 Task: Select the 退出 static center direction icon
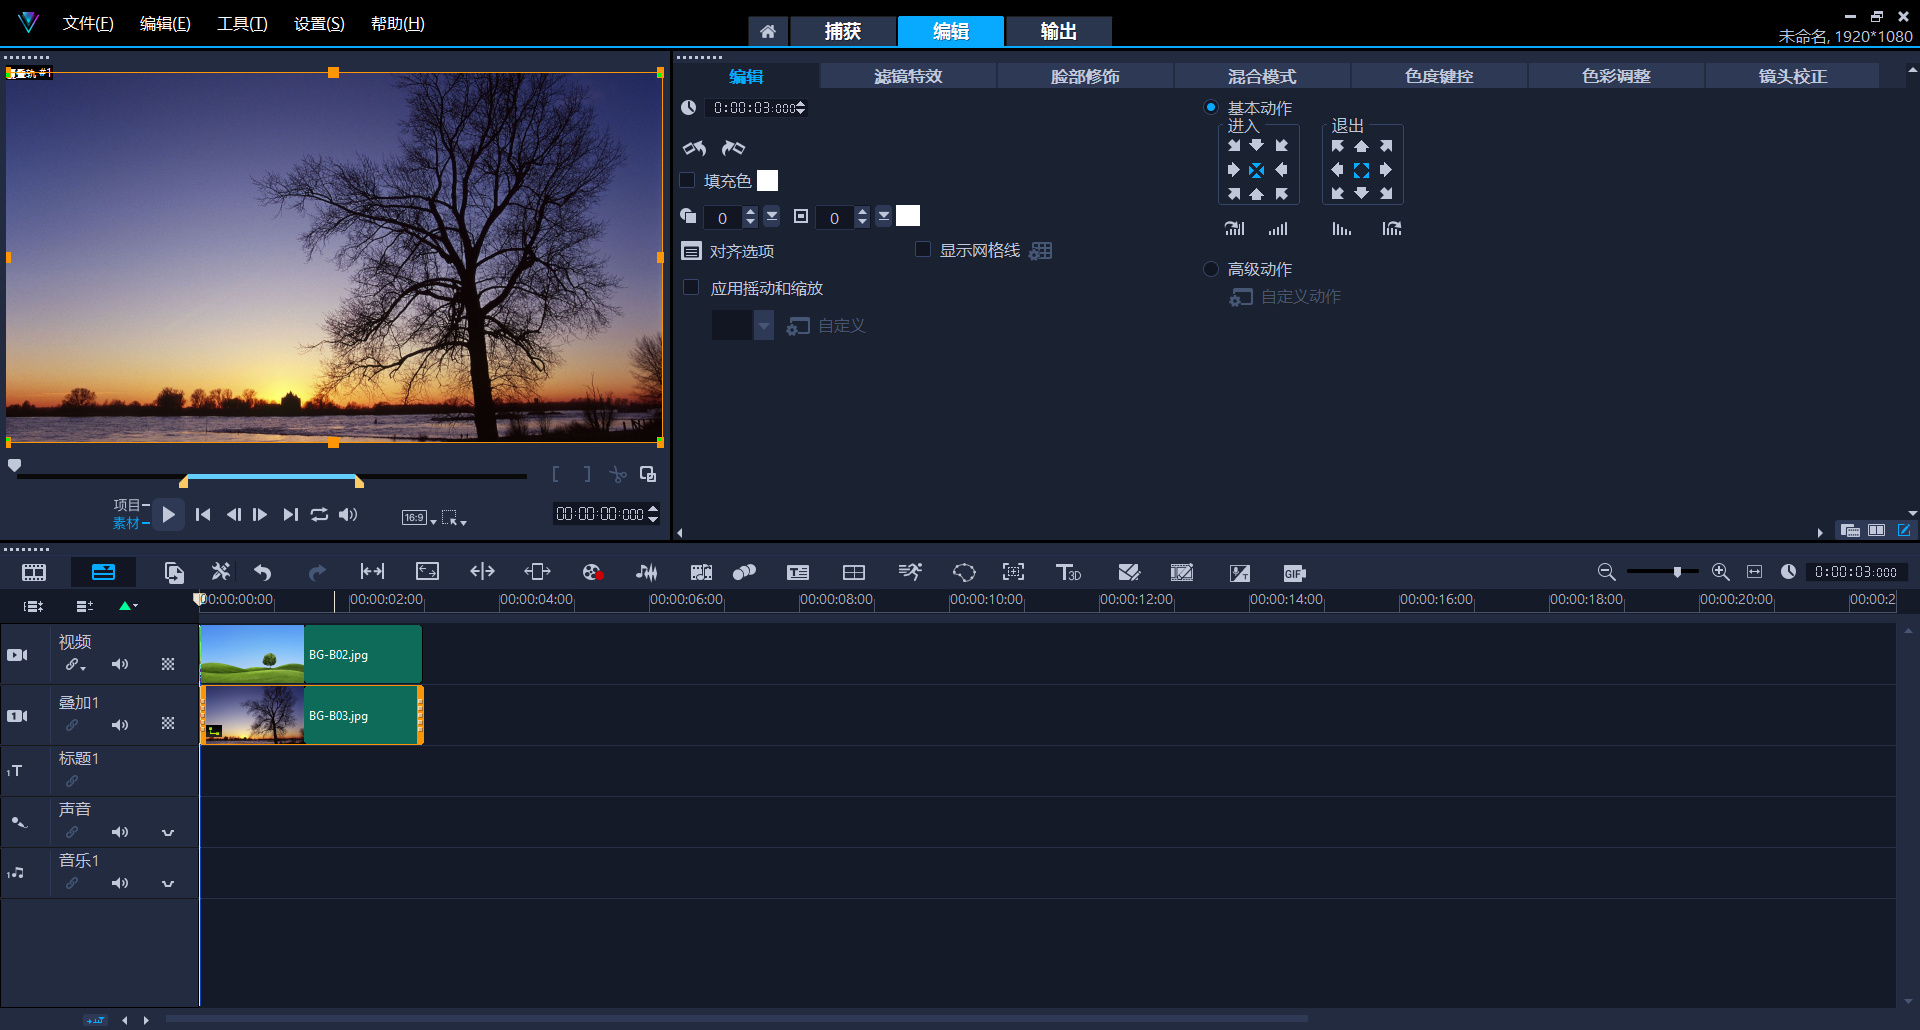tap(1361, 170)
